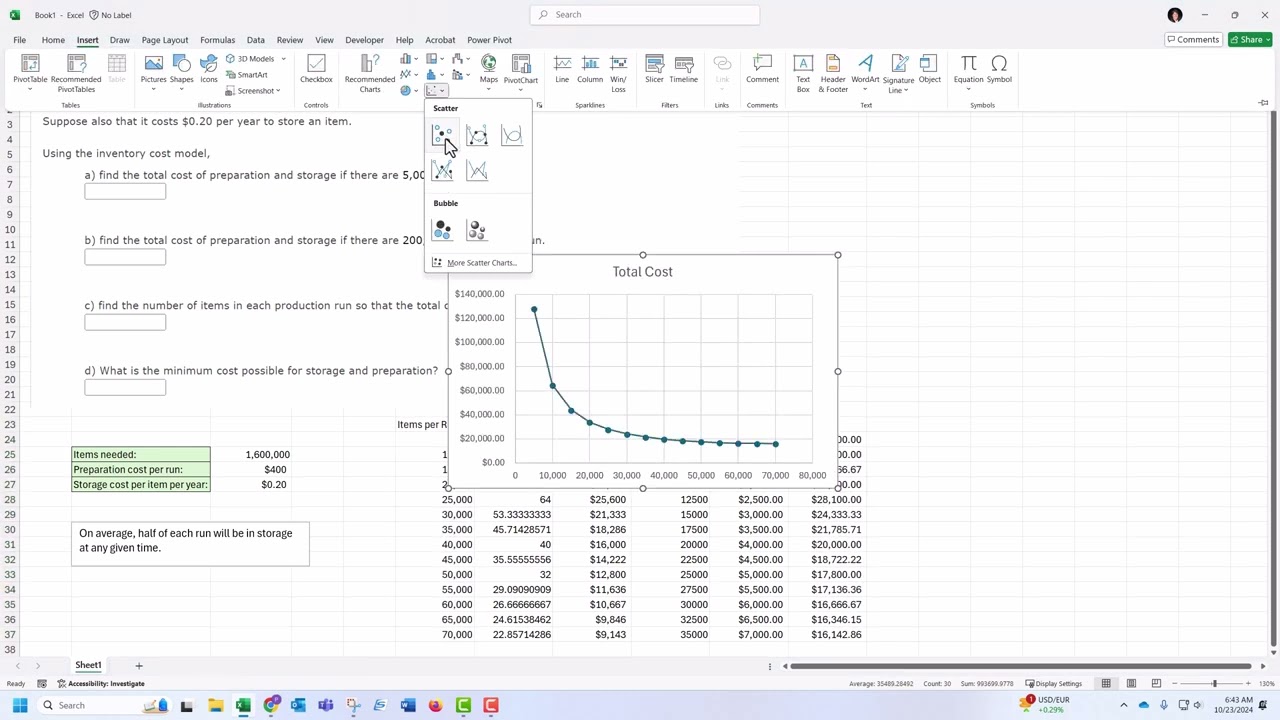Open the Waterfall or Stock chart dropdown
The height and width of the screenshot is (720, 1280).
coord(460,59)
